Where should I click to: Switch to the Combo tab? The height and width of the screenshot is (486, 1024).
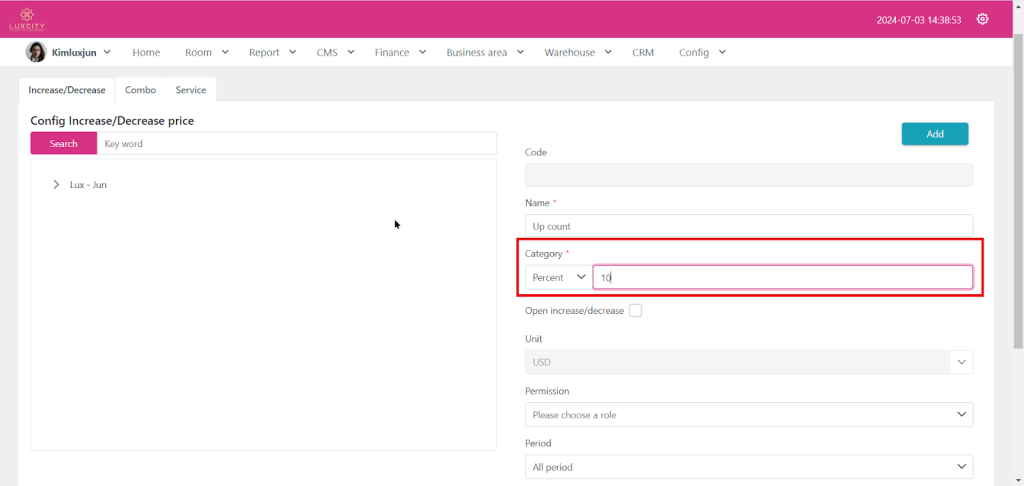(140, 90)
